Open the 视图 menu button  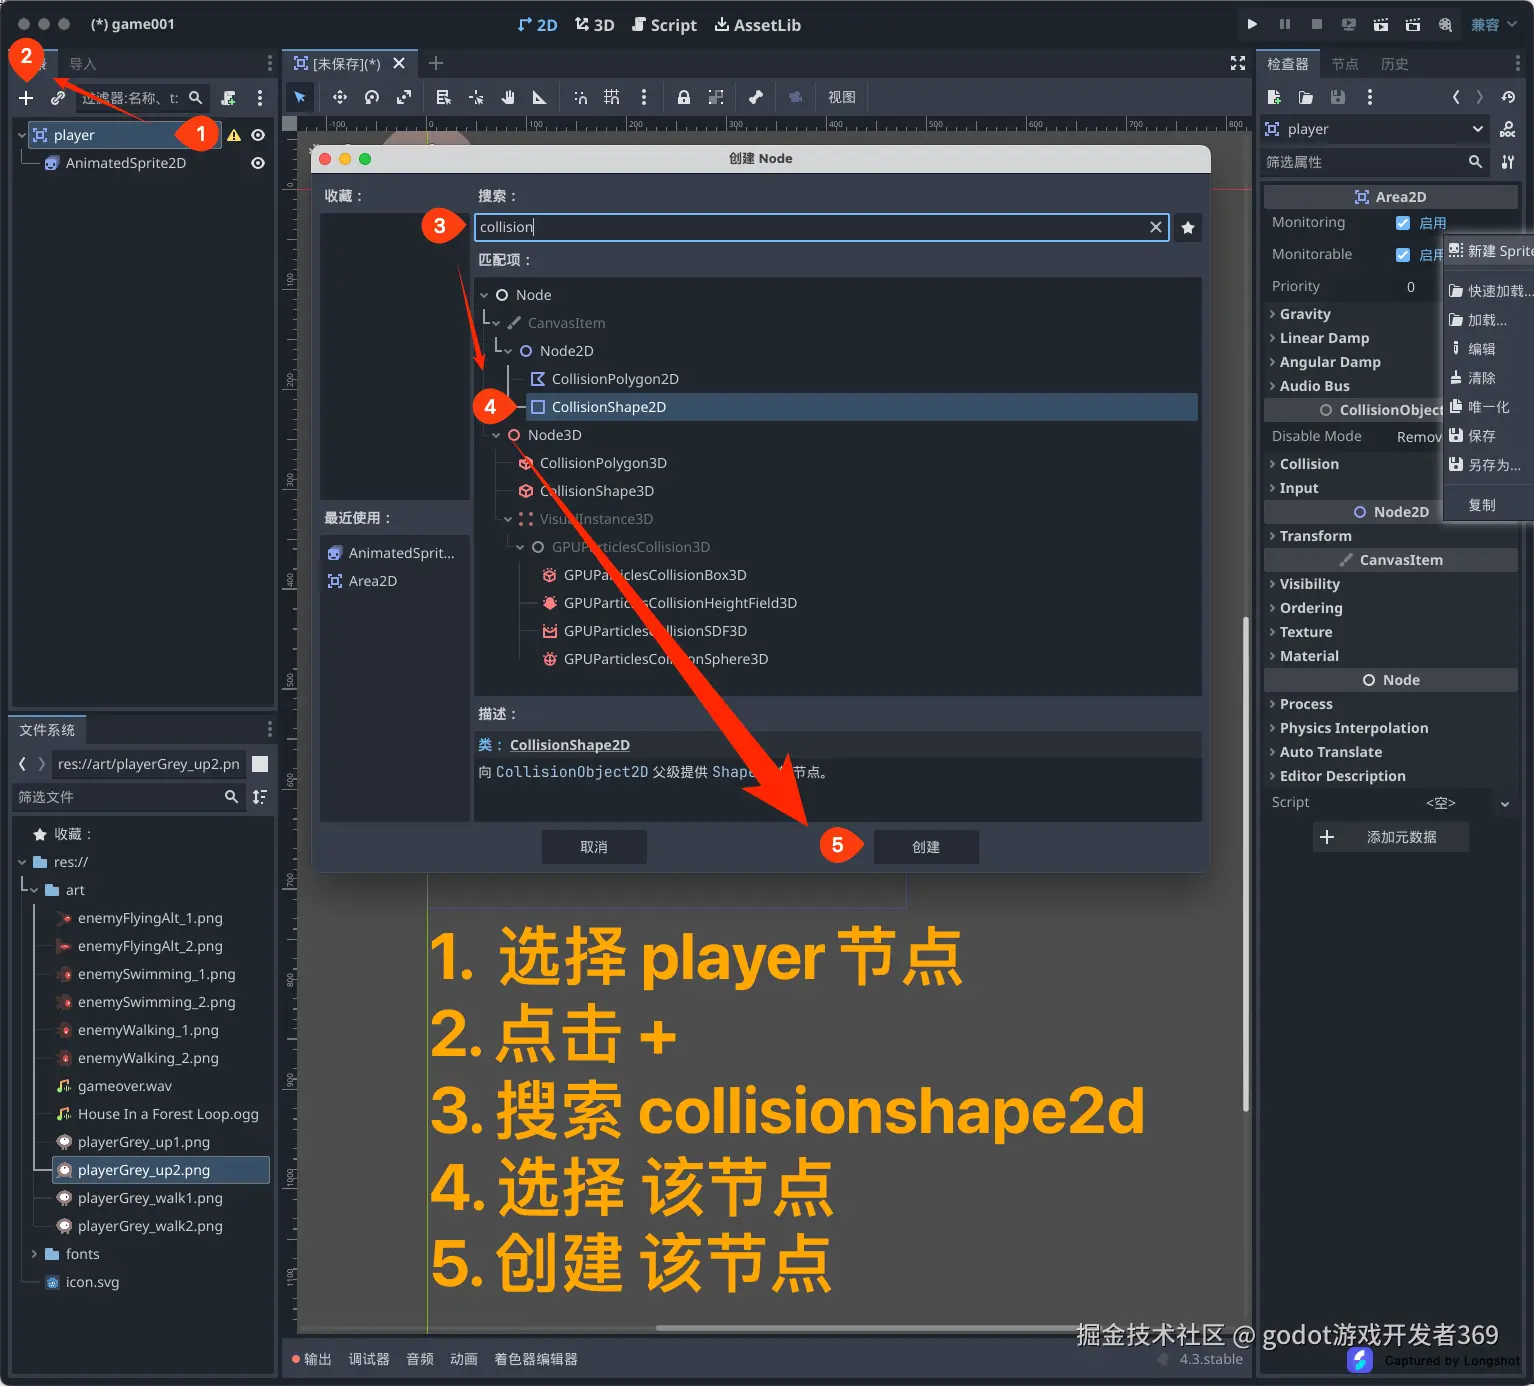click(842, 97)
